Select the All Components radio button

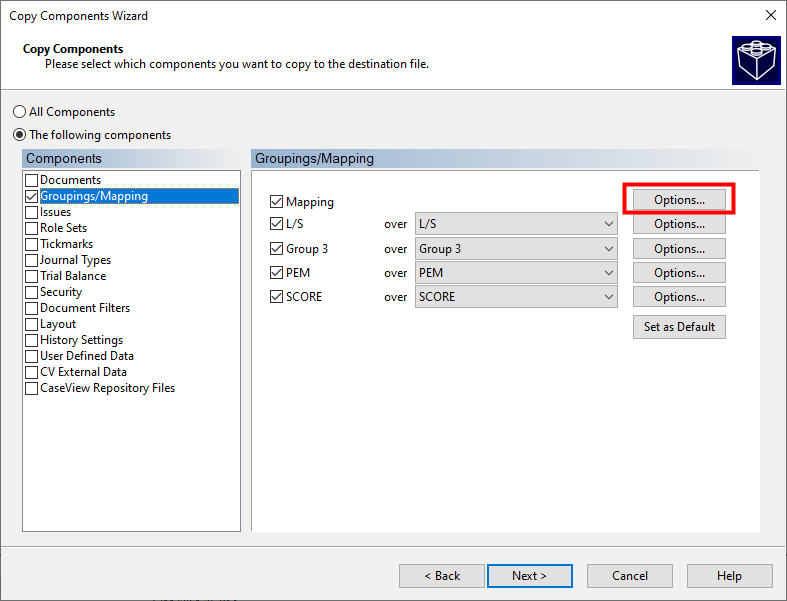pos(20,112)
